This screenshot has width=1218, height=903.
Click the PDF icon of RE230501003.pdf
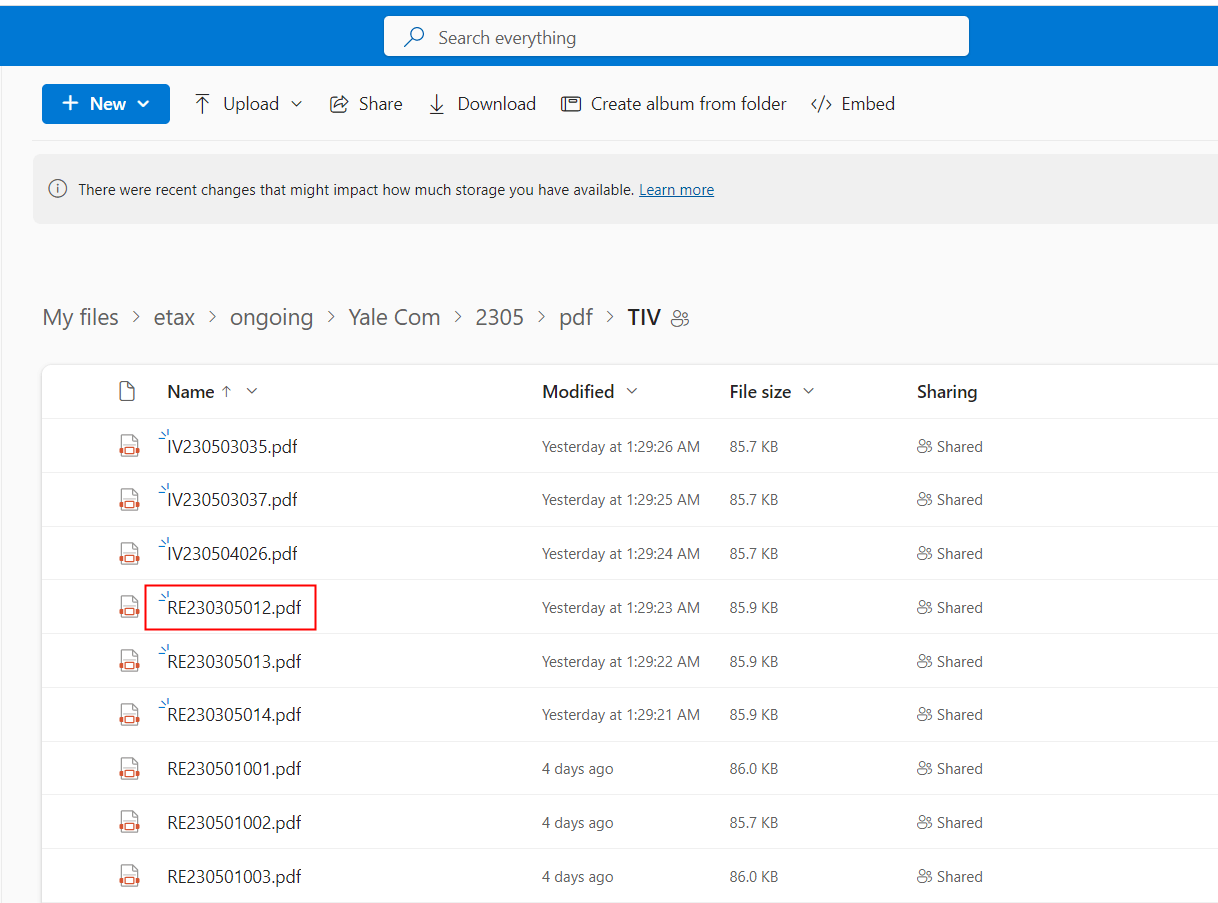point(129,877)
